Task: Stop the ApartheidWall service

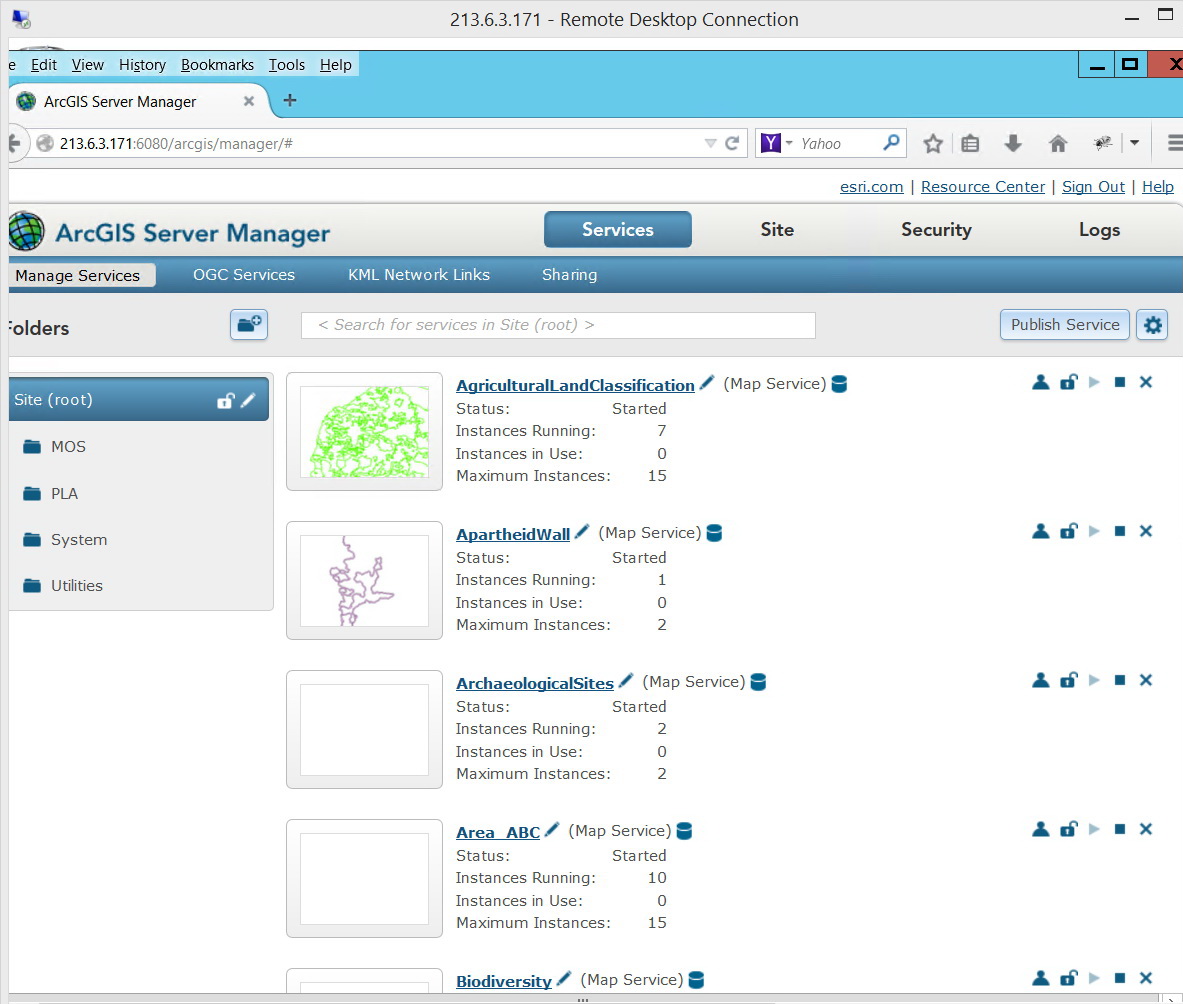Action: (1120, 531)
